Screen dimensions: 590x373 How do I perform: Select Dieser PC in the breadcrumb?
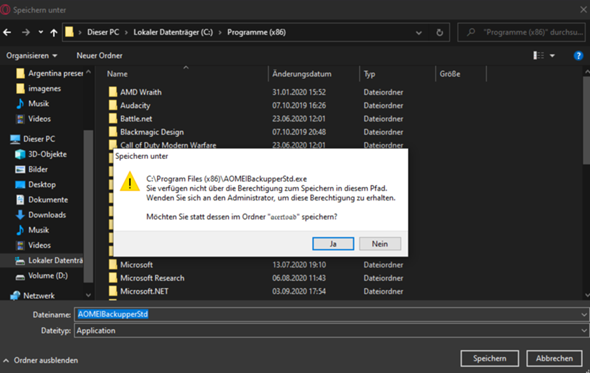pyautogui.click(x=103, y=32)
